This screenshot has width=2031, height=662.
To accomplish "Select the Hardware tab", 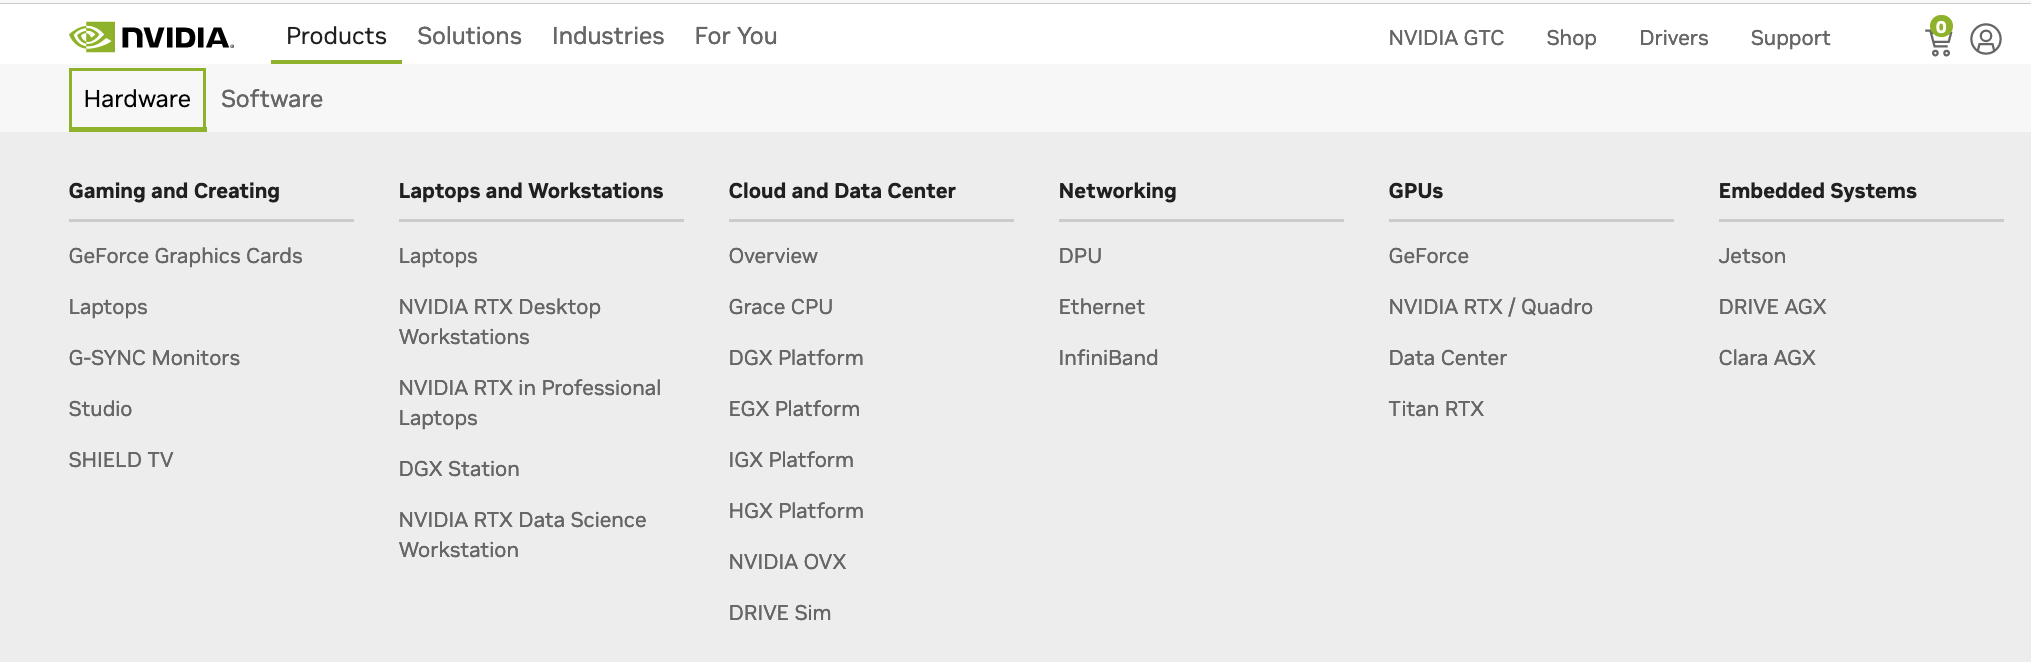I will (x=137, y=99).
